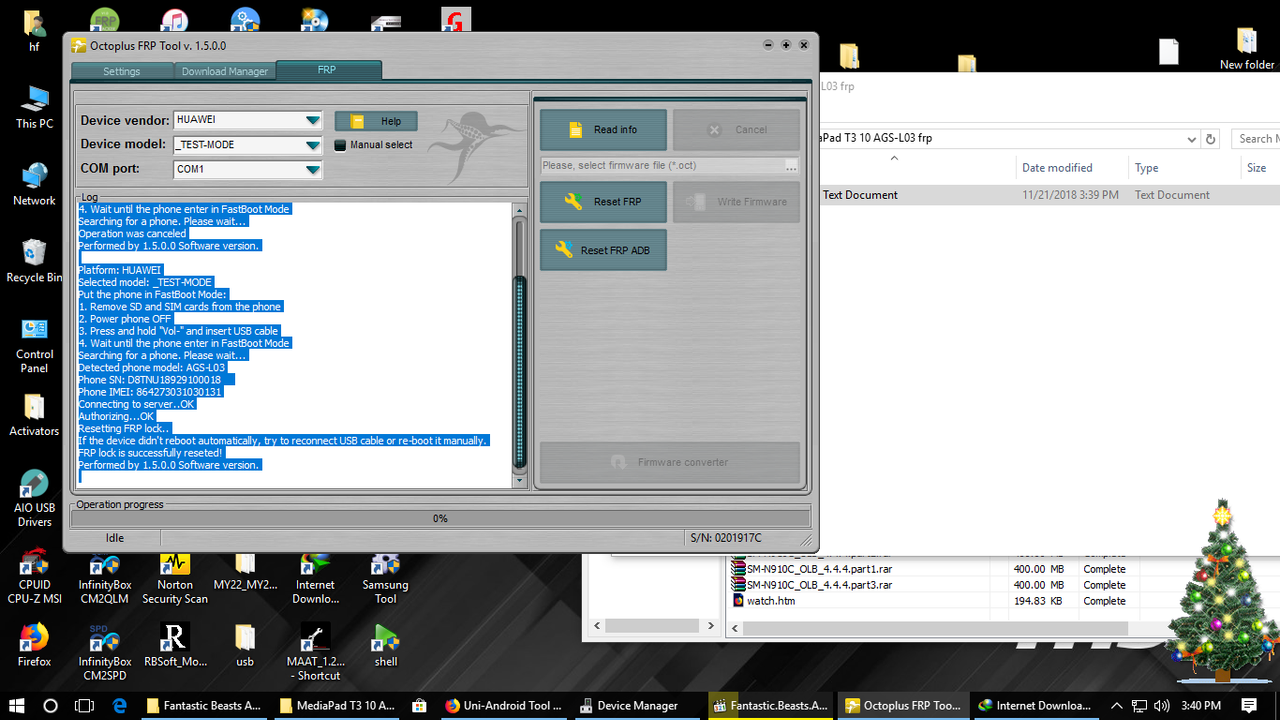Sort by Date modified column
The image size is (1280, 720).
[1057, 168]
